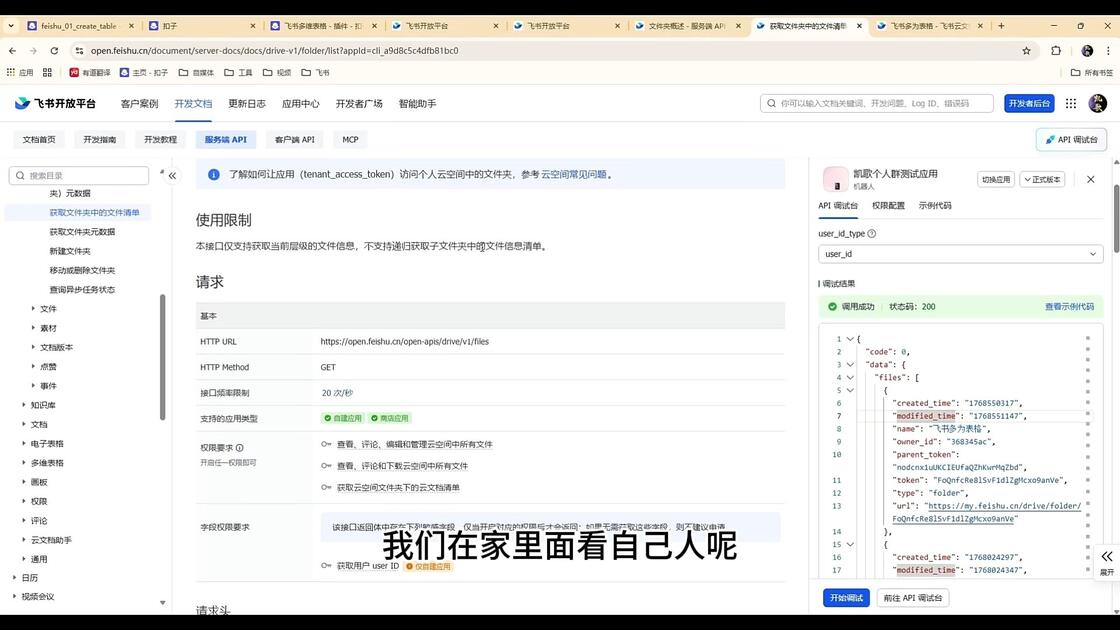Open a new browser tab with plus icon
This screenshot has height=630, width=1120.
click(1001, 26)
